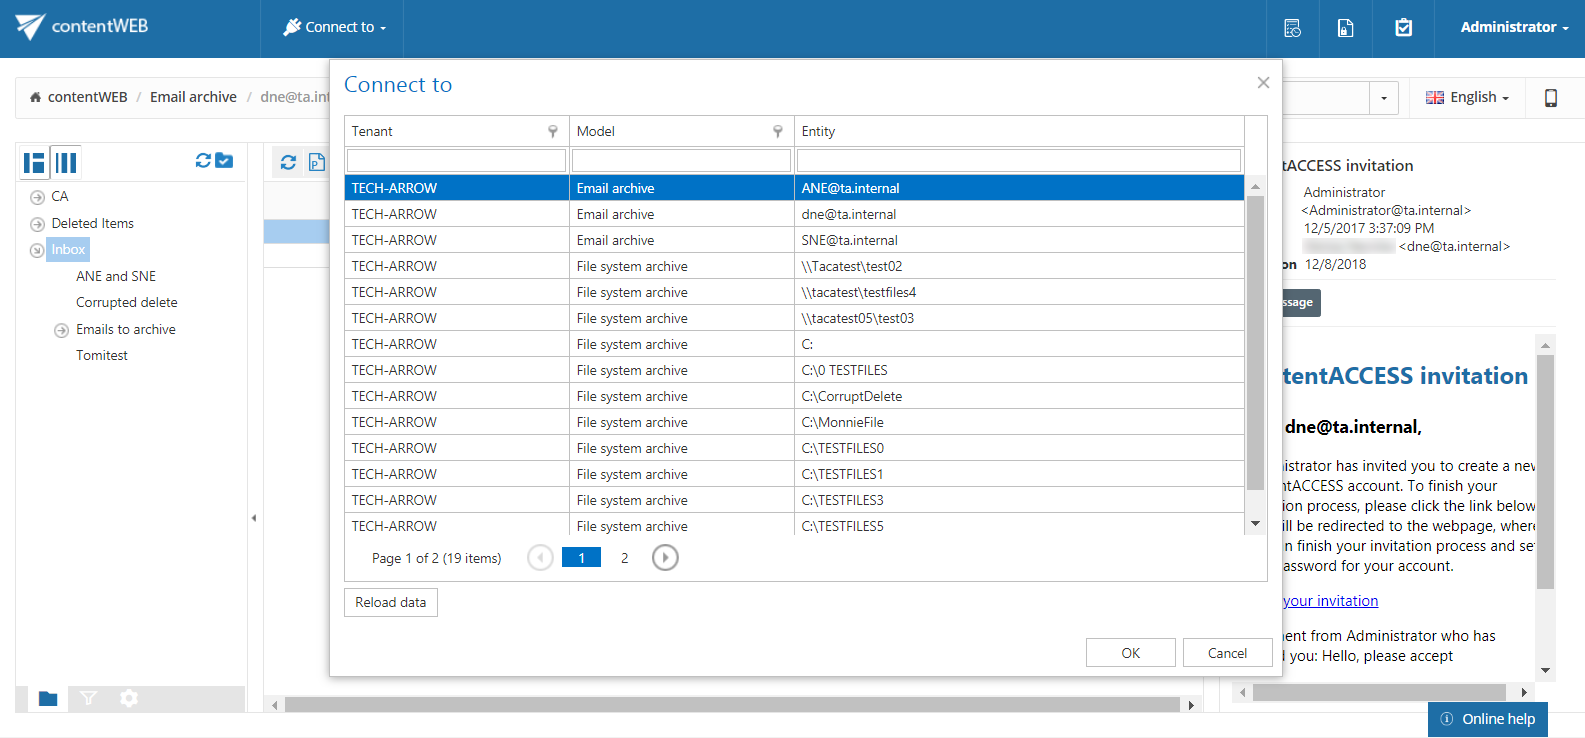This screenshot has height=738, width=1585.
Task: Sort by Tenant column header
Action: point(372,131)
